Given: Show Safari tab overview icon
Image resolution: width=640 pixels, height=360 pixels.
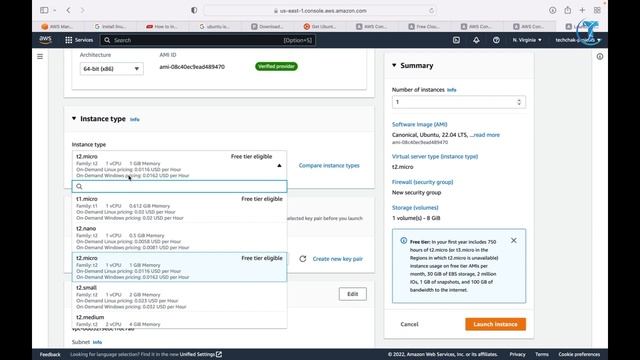Looking at the screenshot, I should (x=597, y=10).
